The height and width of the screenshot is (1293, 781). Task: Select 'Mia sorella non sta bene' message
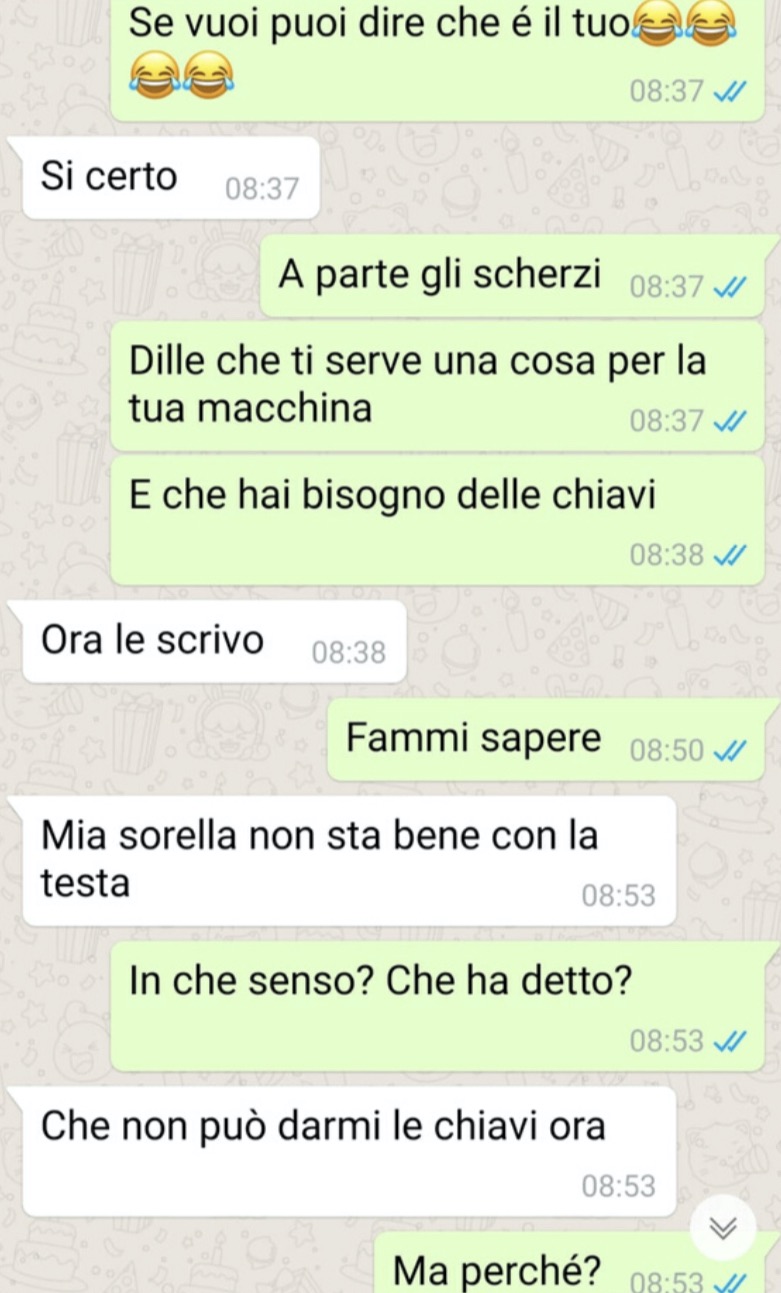tap(349, 861)
